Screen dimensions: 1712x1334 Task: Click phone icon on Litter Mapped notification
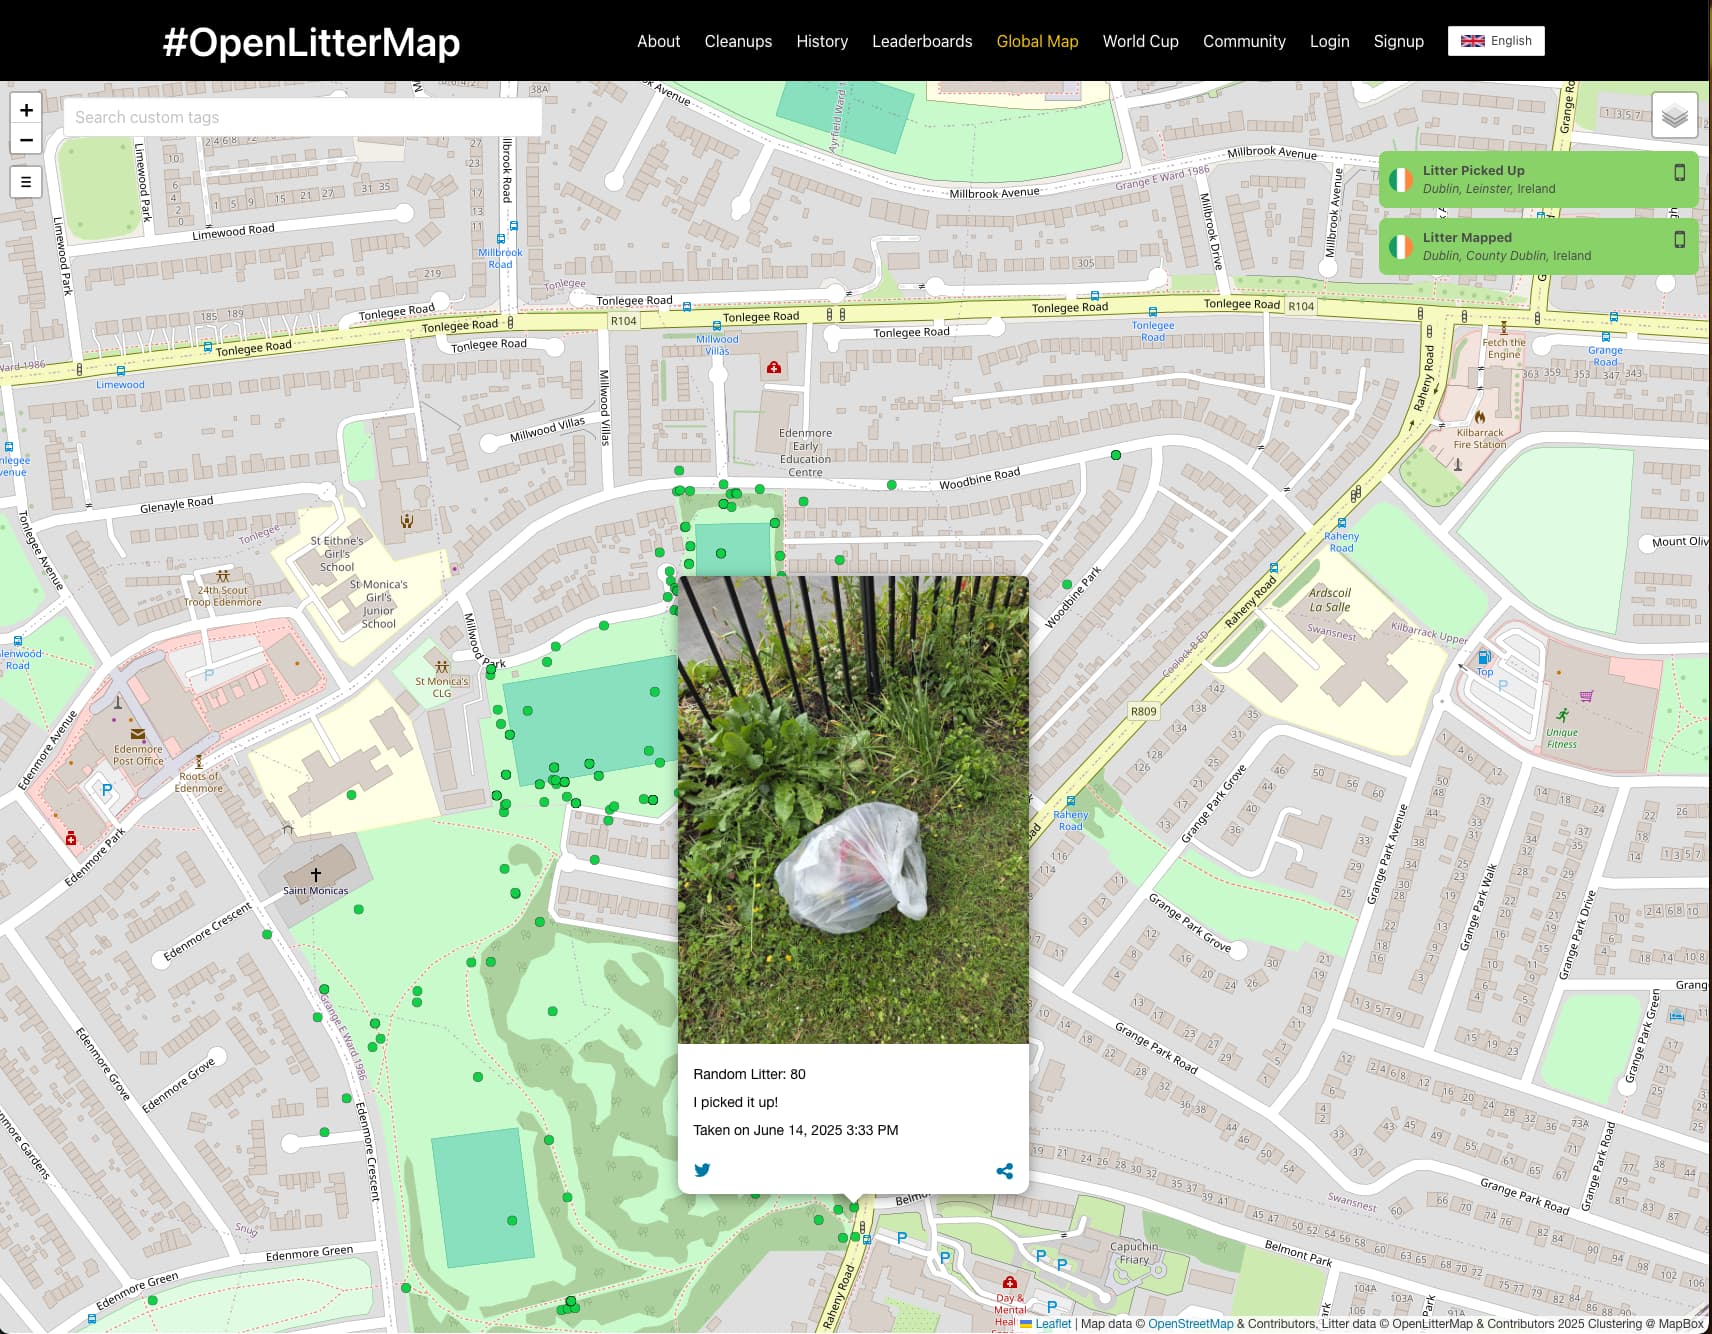pos(1680,239)
